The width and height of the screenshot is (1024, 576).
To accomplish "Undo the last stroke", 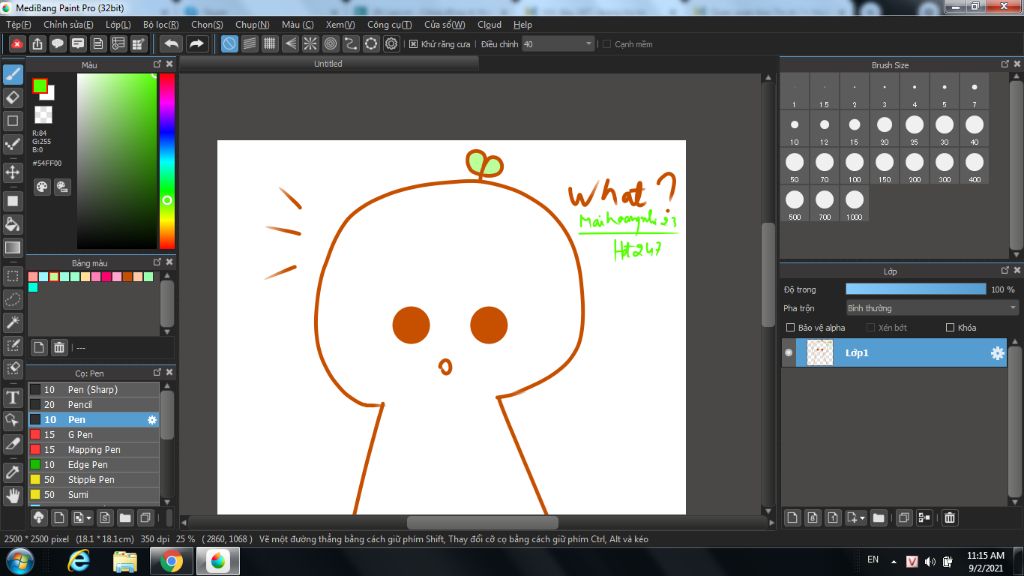I will coord(172,44).
